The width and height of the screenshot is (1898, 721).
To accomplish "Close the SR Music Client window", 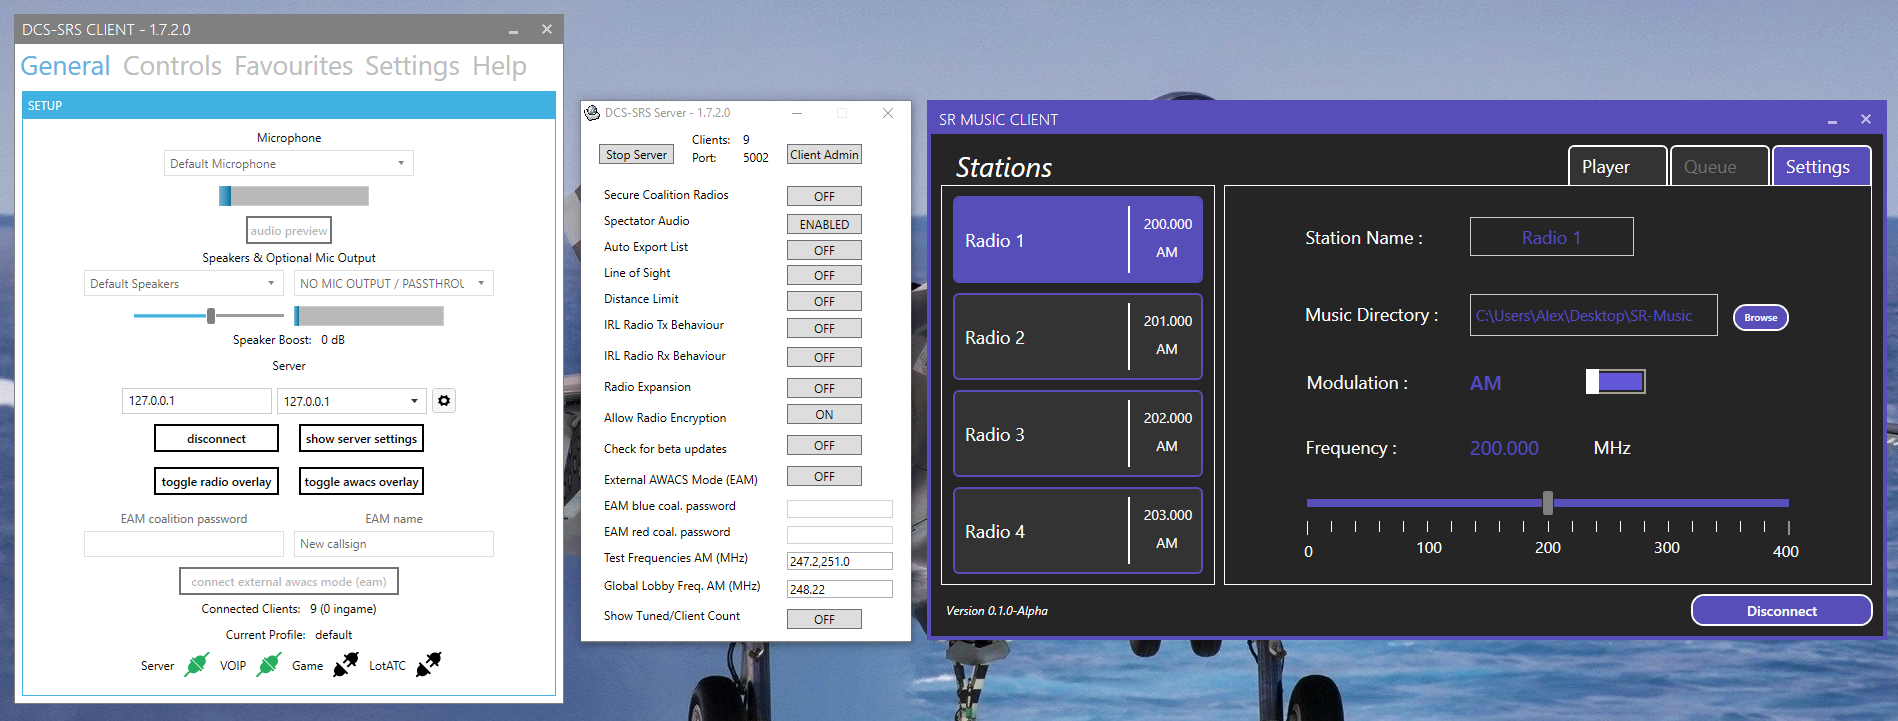I will 1865,119.
